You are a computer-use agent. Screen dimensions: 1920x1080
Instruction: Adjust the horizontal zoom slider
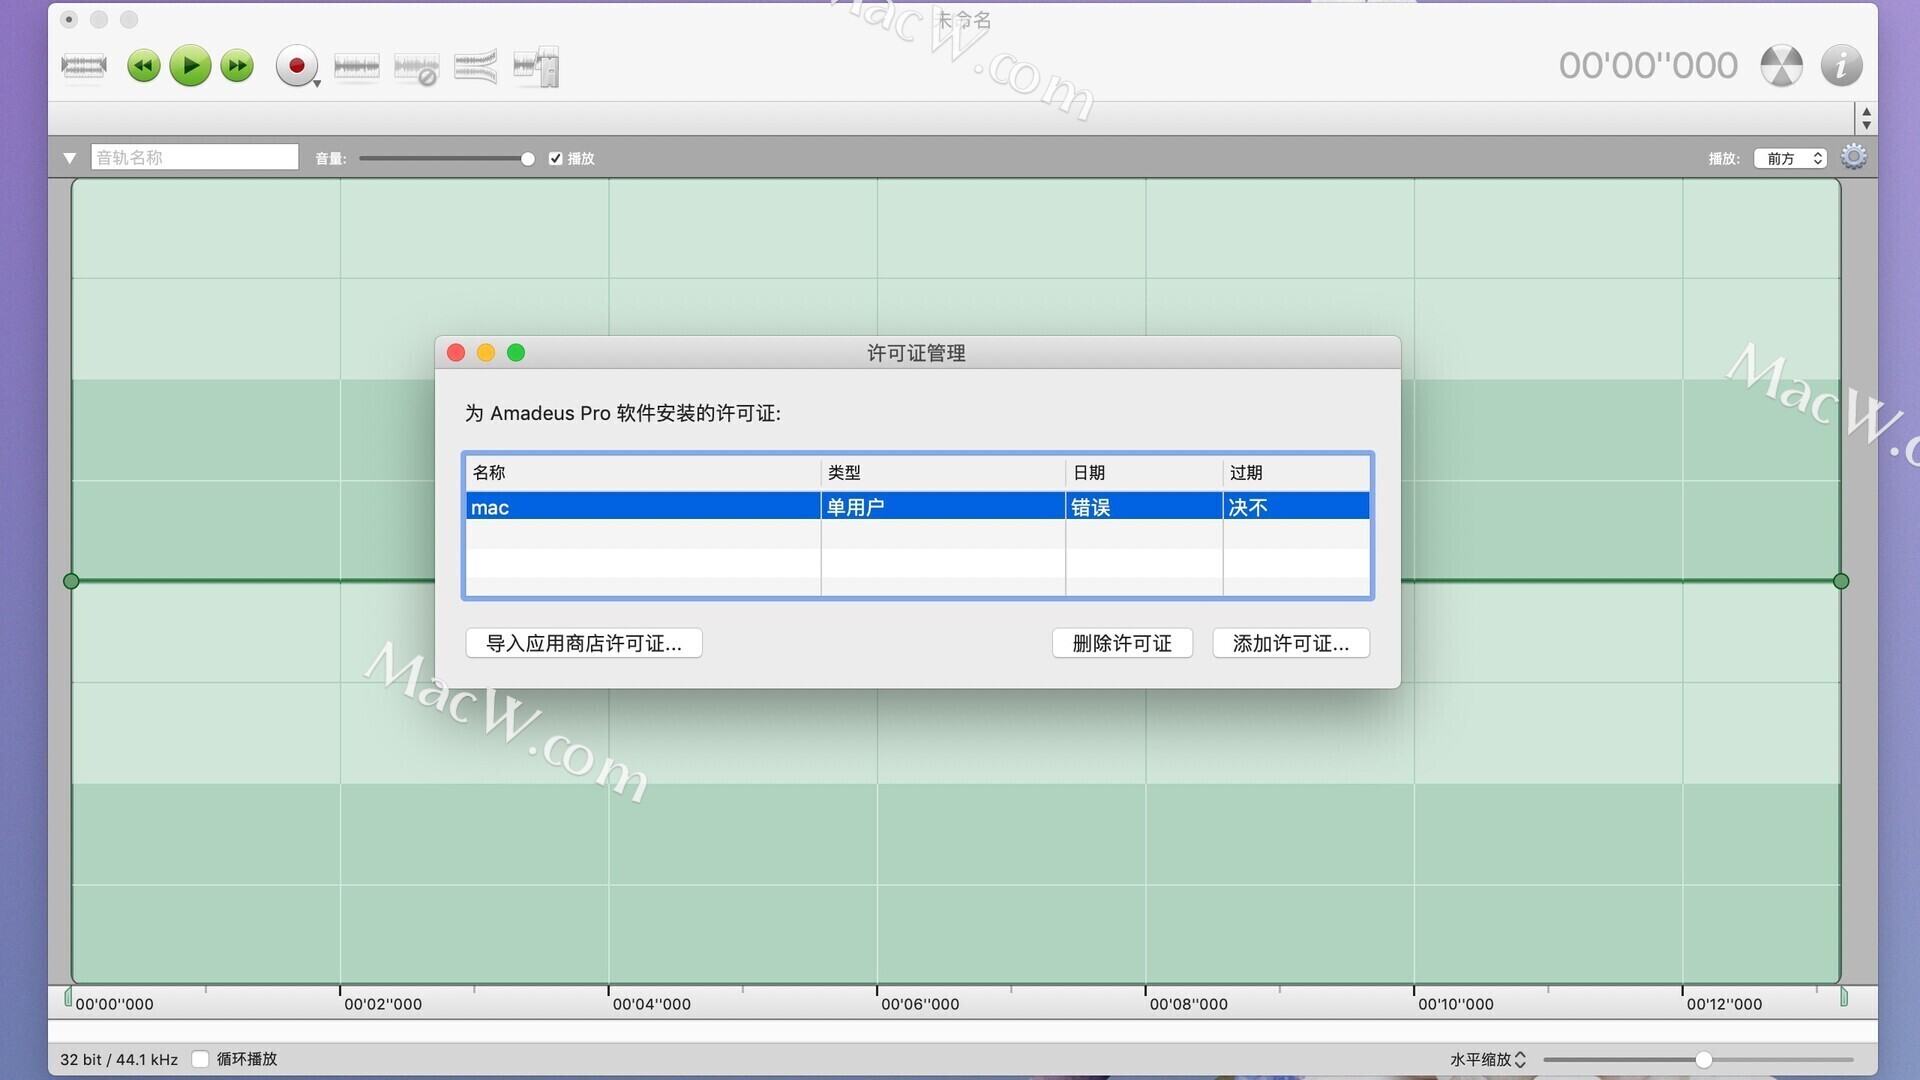click(x=1698, y=1059)
